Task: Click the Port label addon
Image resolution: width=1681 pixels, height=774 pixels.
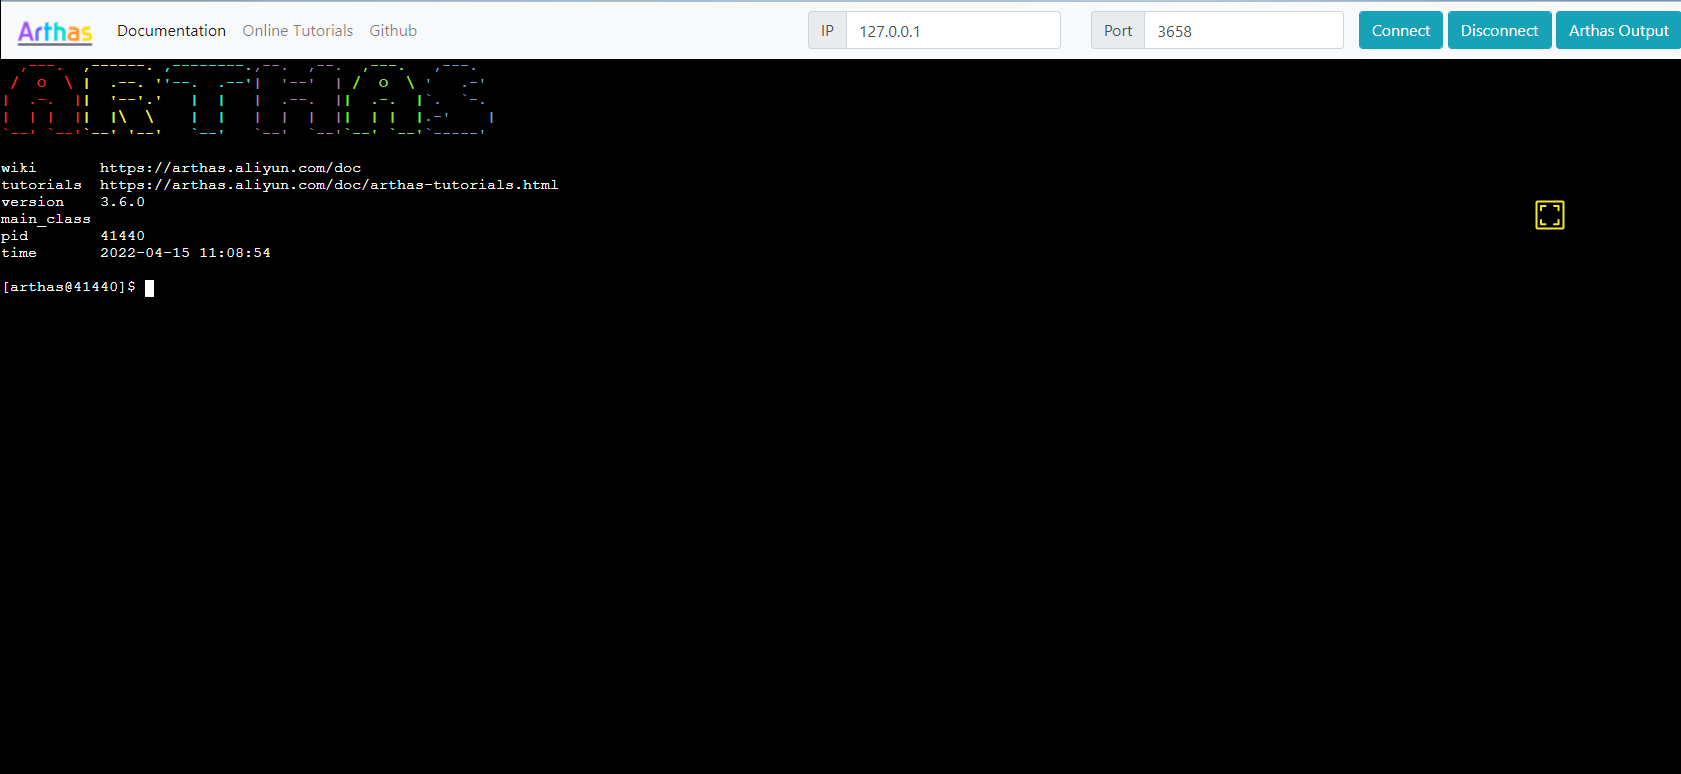Action: click(1118, 30)
